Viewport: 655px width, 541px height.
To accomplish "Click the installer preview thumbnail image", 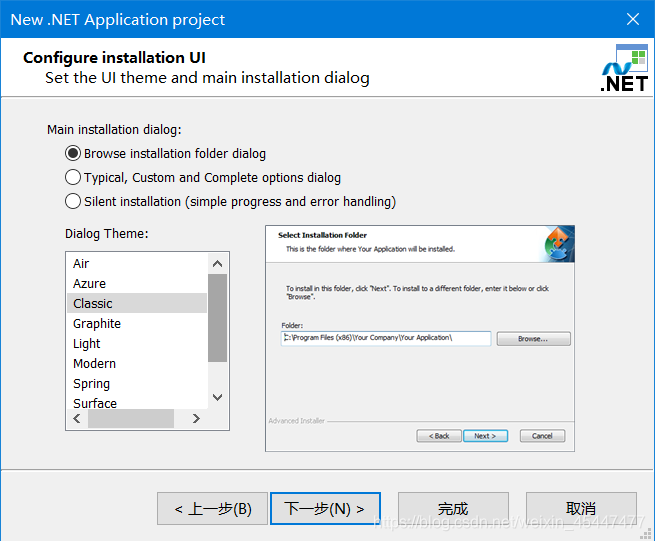I will [420, 338].
